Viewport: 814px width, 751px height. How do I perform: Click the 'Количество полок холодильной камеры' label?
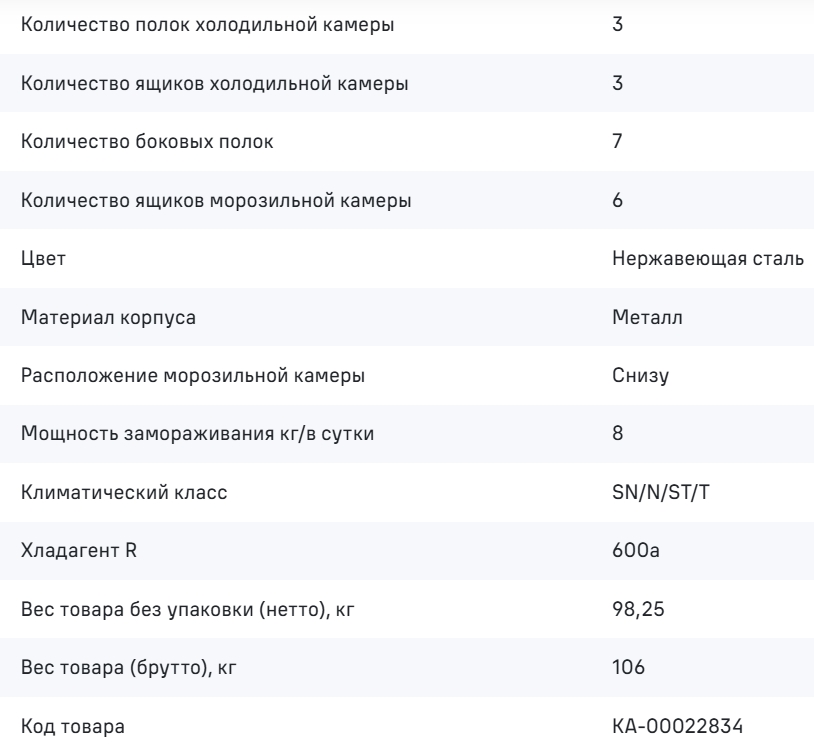[x=207, y=24]
